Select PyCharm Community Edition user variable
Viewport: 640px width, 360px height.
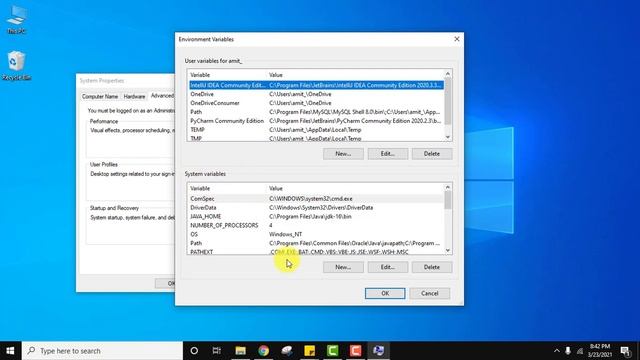click(316, 121)
